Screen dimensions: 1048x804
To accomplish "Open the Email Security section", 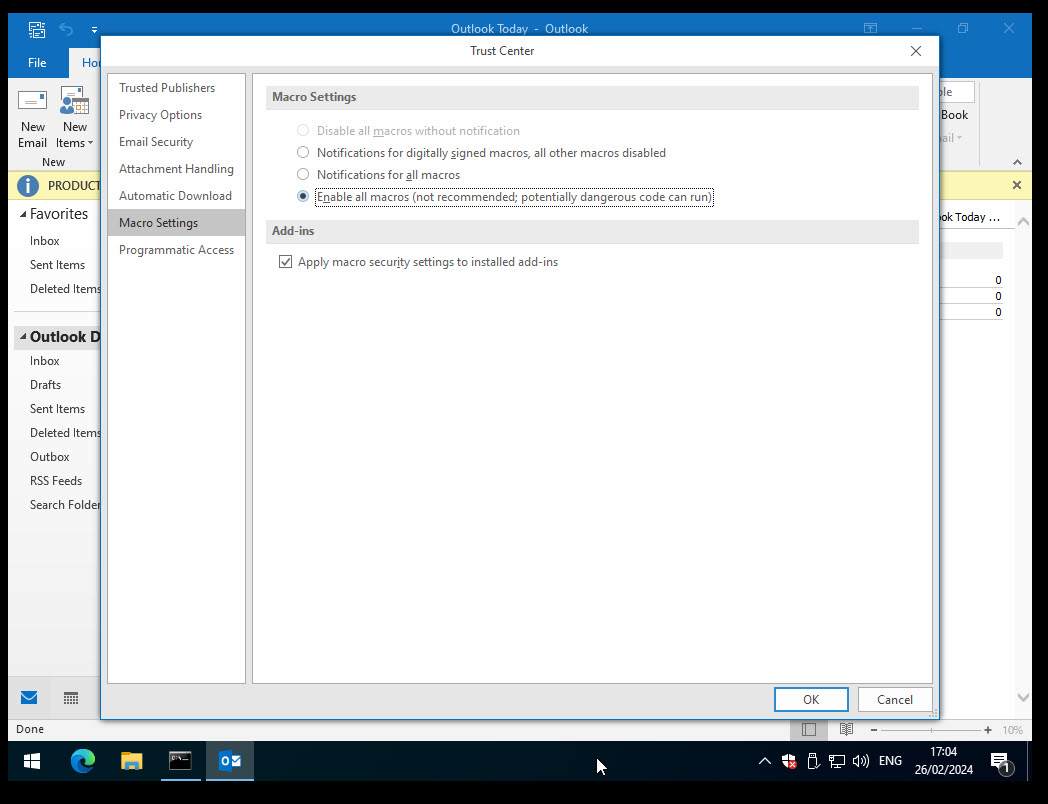I will point(156,142).
